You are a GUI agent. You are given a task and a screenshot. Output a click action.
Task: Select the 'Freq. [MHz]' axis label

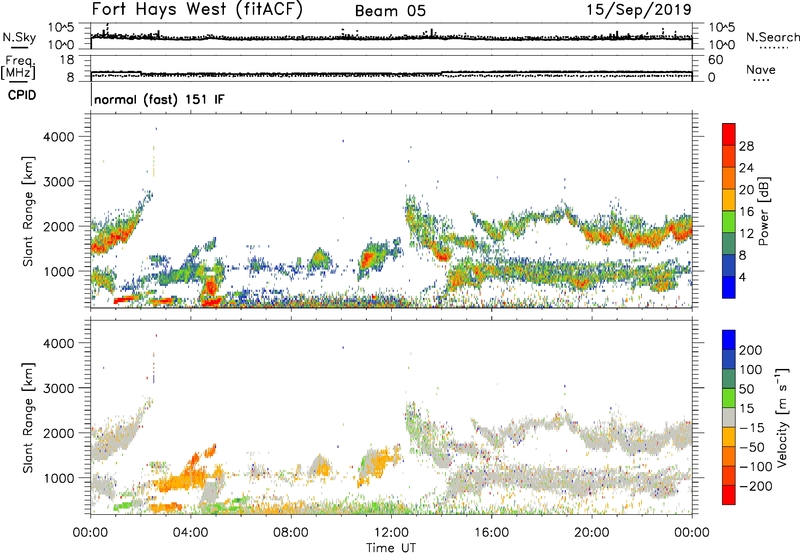coord(18,67)
